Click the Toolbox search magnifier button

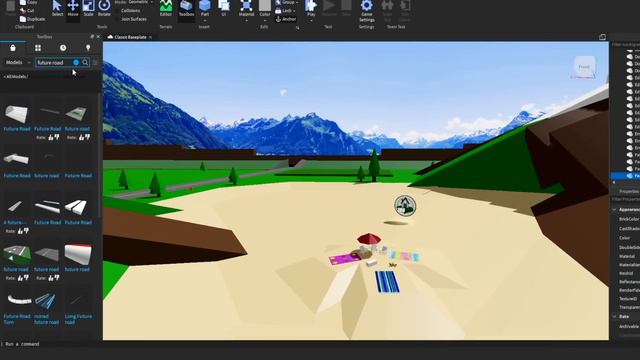point(85,62)
